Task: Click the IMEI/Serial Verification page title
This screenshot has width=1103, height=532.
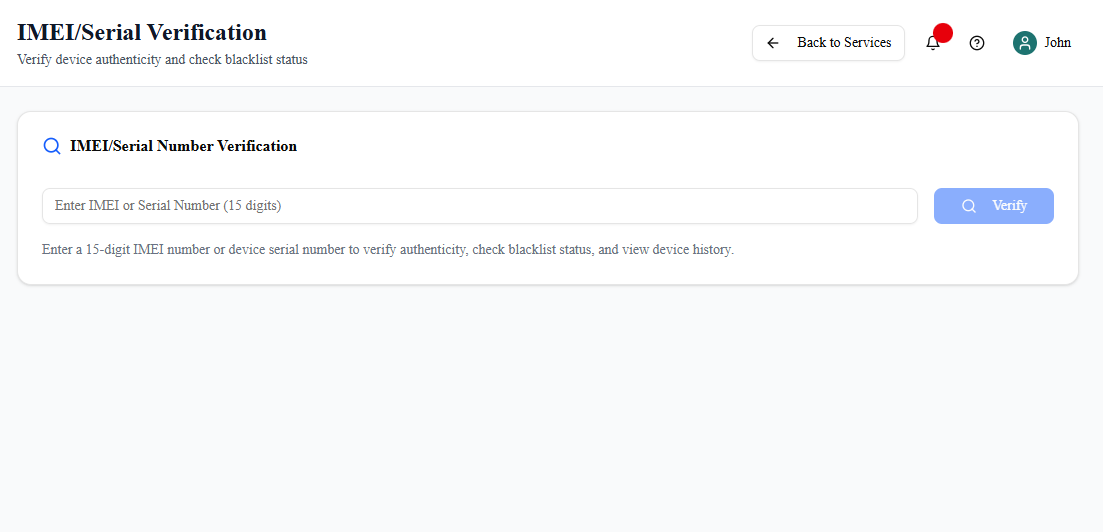Action: [142, 32]
